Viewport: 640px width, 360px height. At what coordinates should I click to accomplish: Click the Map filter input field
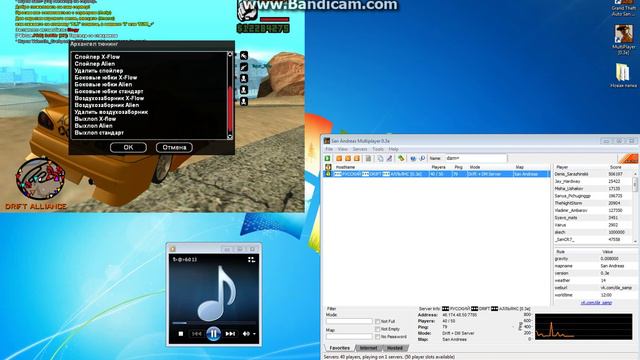pyautogui.click(x=349, y=337)
